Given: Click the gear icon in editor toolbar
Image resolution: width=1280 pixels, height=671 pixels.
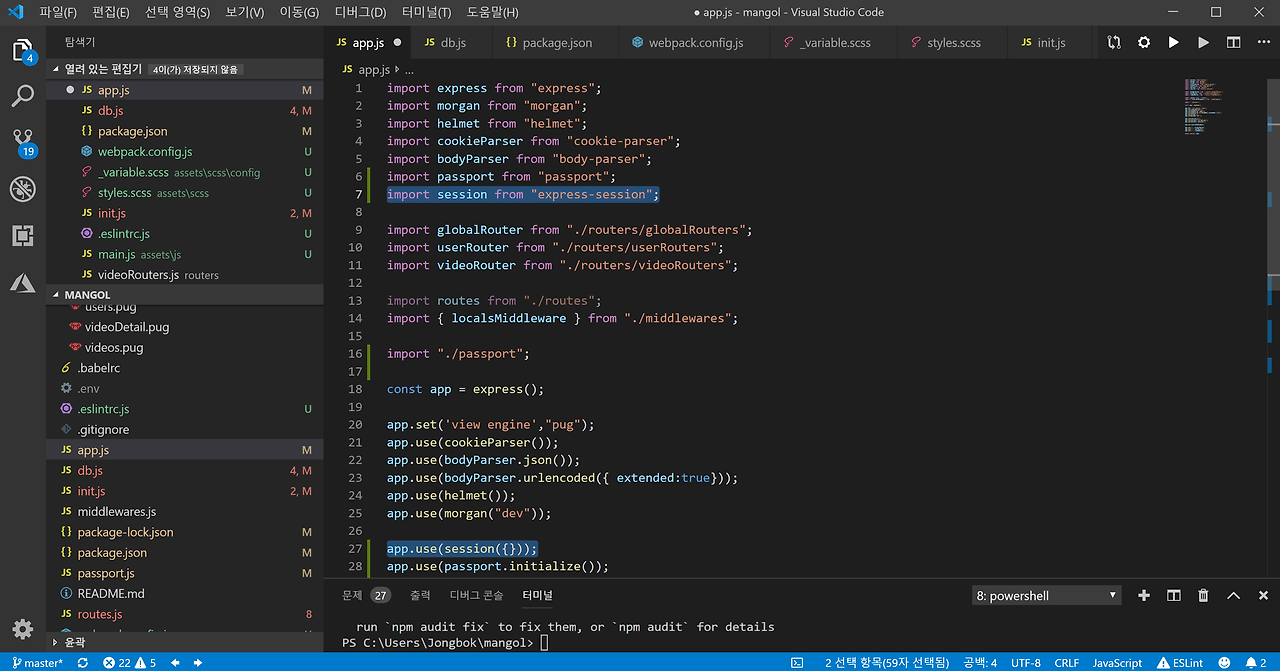Looking at the screenshot, I should pyautogui.click(x=1144, y=43).
